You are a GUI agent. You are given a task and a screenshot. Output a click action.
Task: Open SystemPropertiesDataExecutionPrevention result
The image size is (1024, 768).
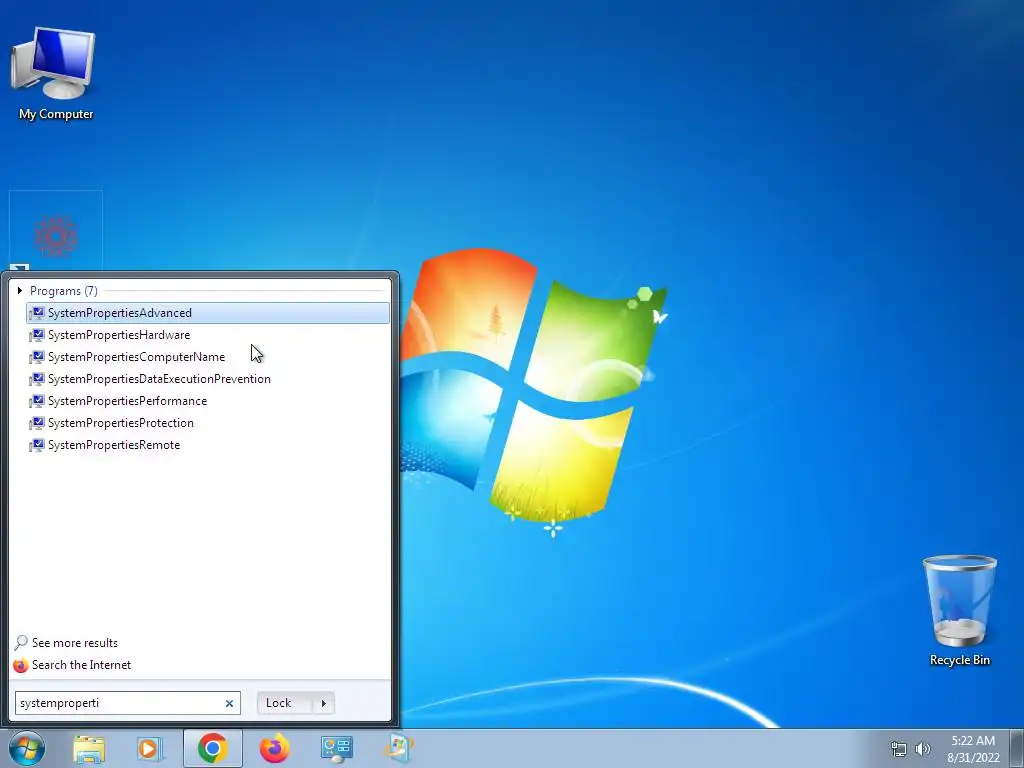[208, 379]
